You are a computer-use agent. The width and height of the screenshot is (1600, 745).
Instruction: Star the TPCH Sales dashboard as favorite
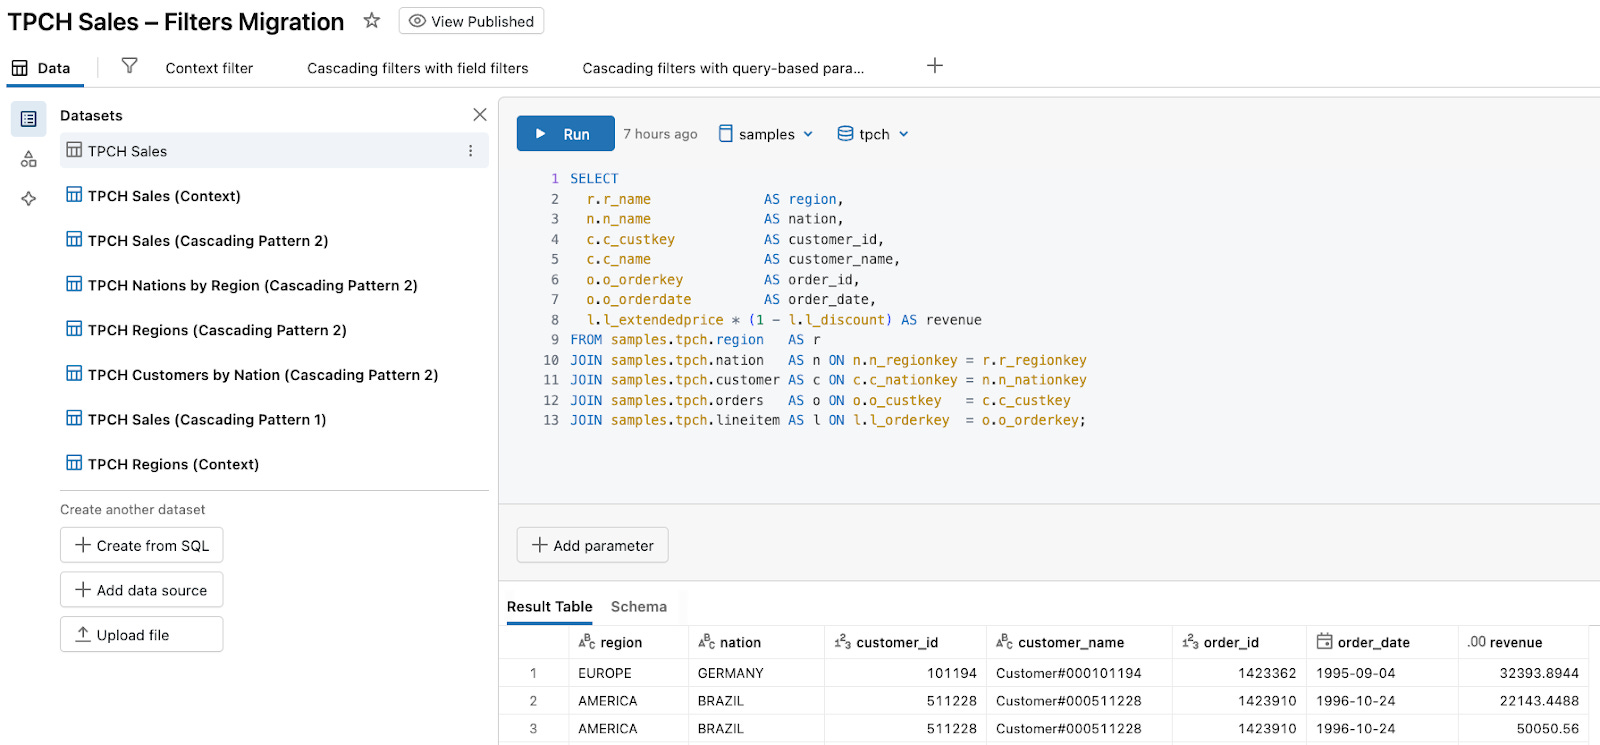click(x=372, y=20)
